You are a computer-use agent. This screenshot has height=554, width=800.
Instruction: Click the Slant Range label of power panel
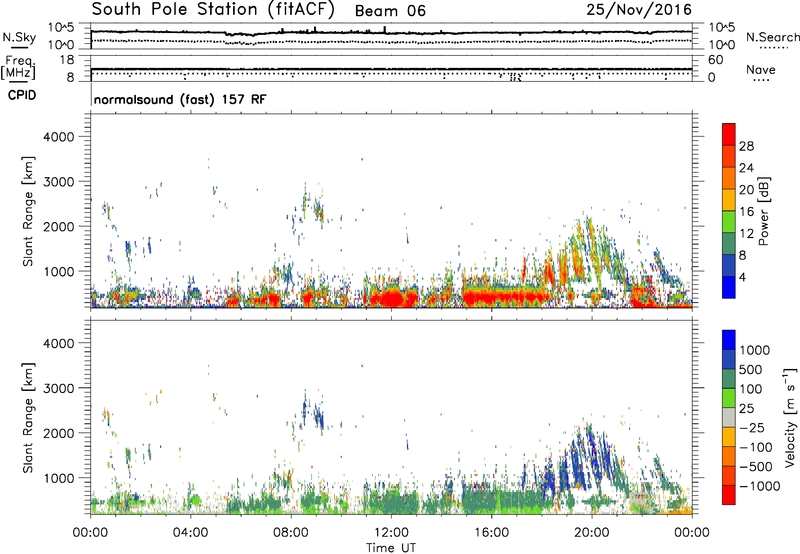(x=28, y=211)
